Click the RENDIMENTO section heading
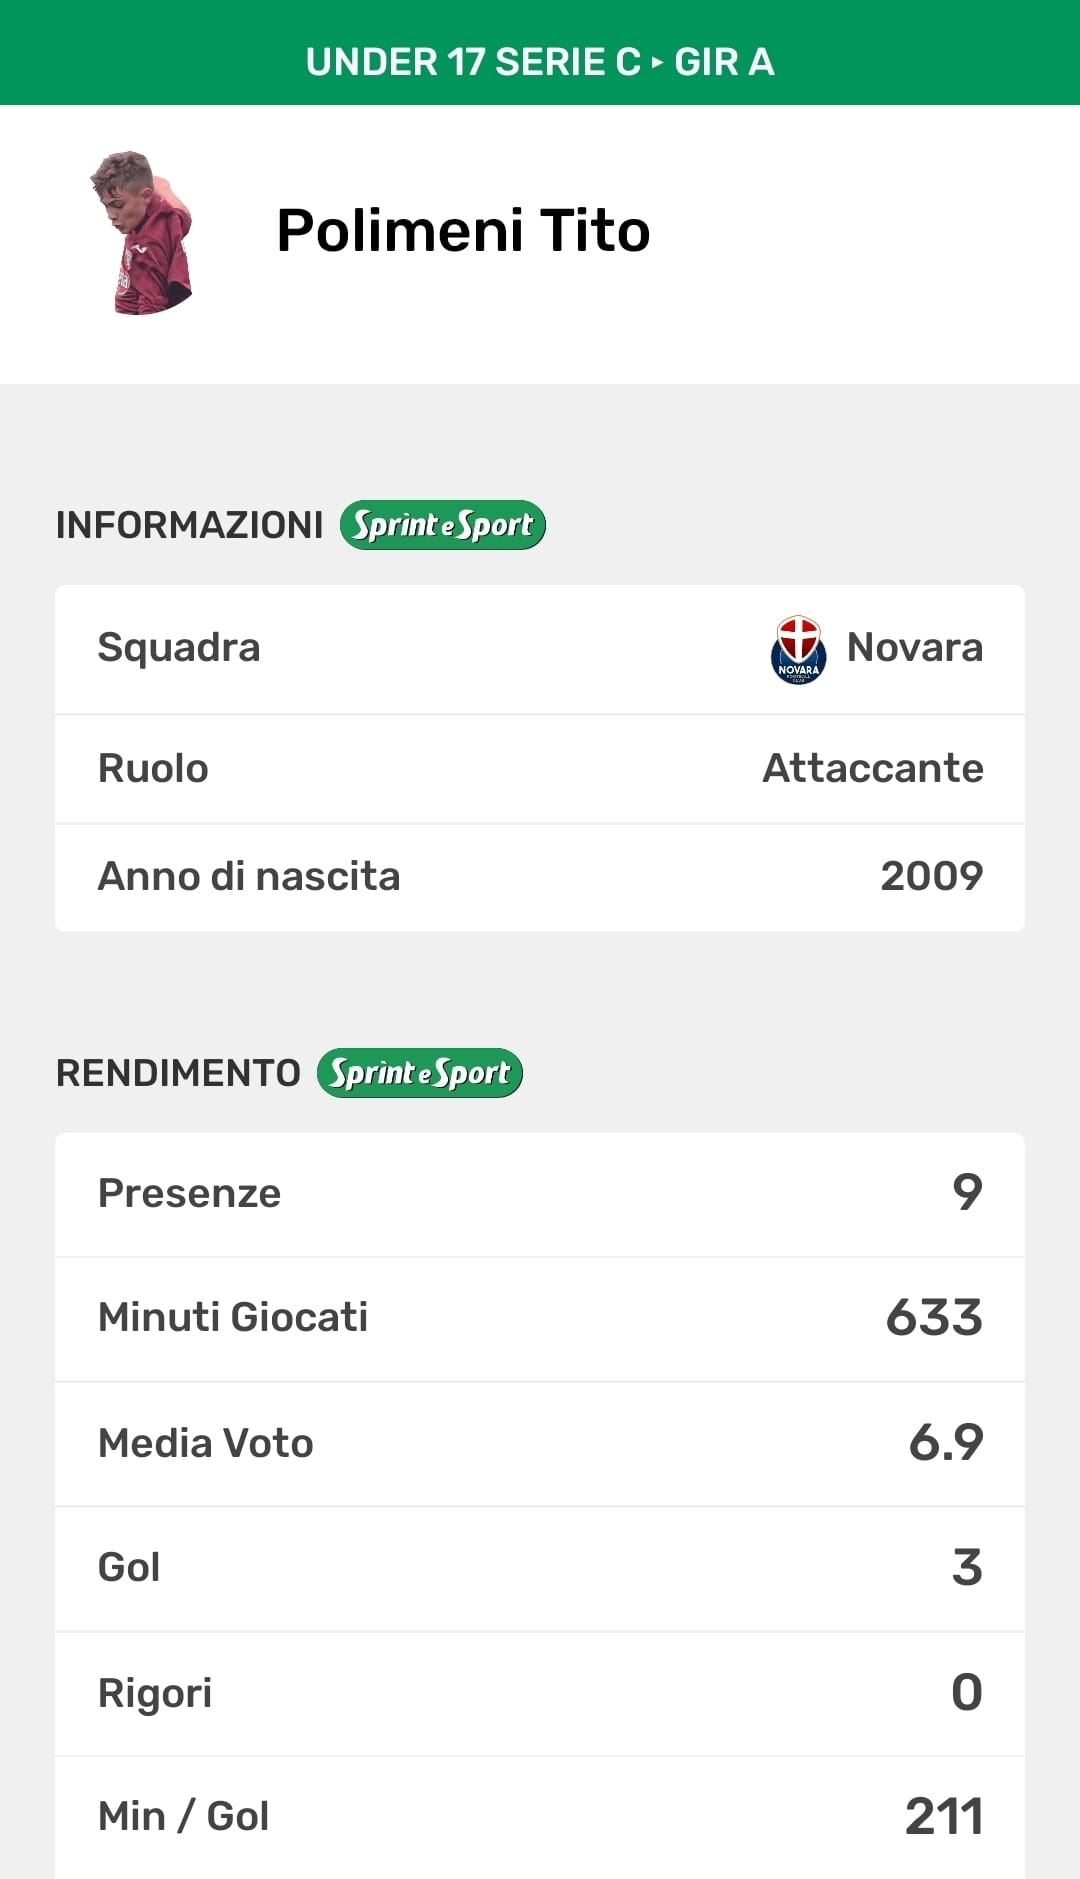This screenshot has height=1879, width=1080. (178, 1073)
